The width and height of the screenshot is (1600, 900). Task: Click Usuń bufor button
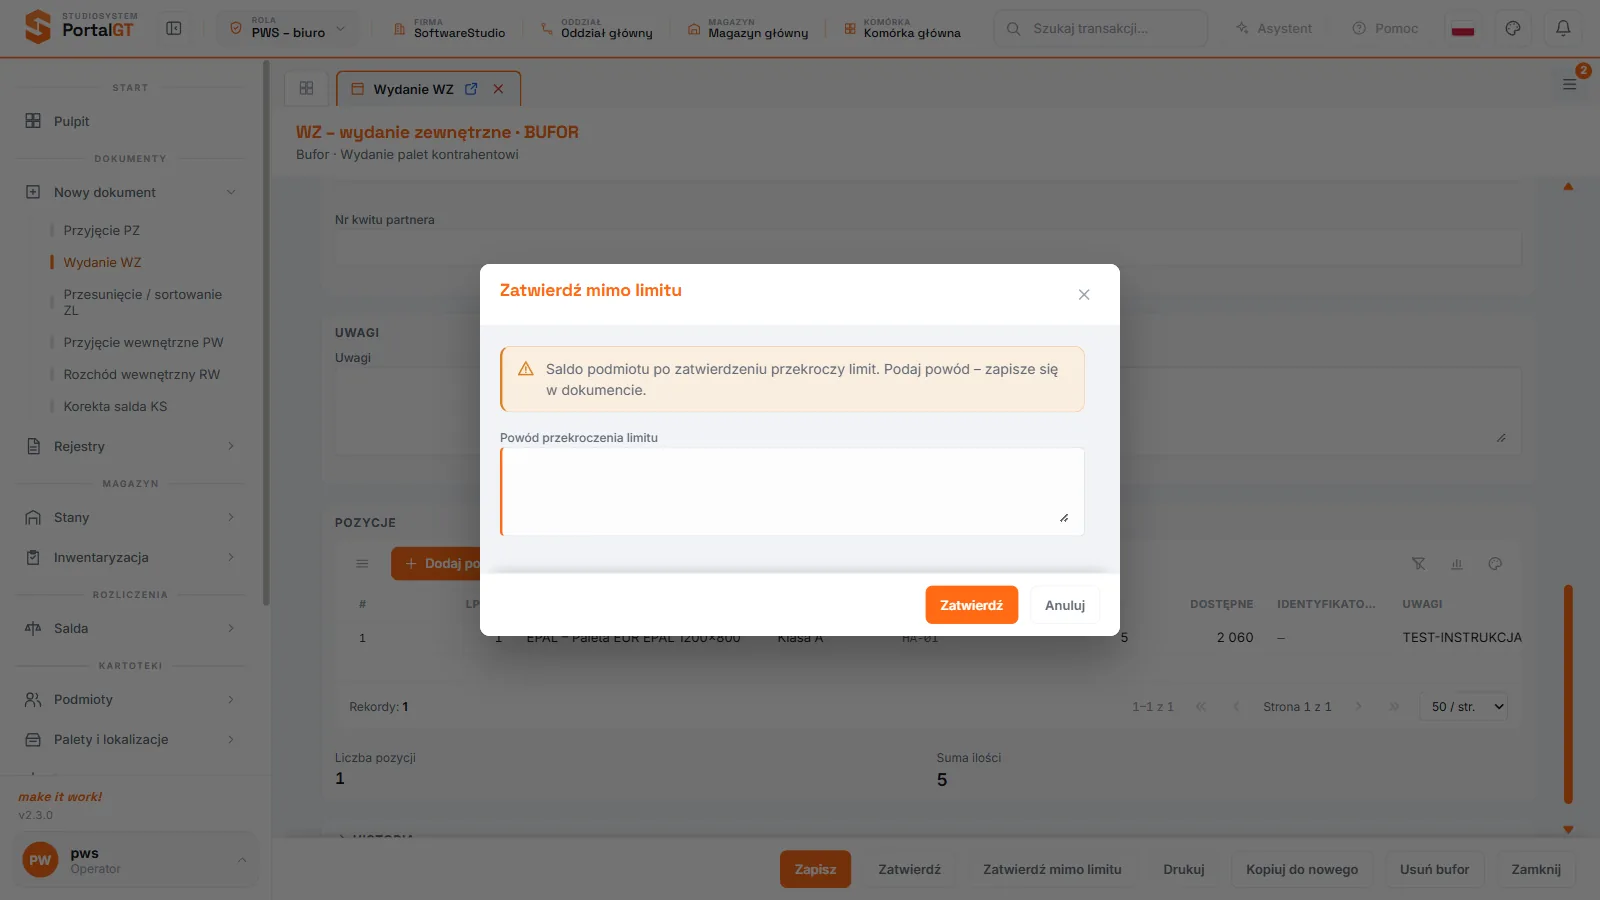pos(1434,869)
